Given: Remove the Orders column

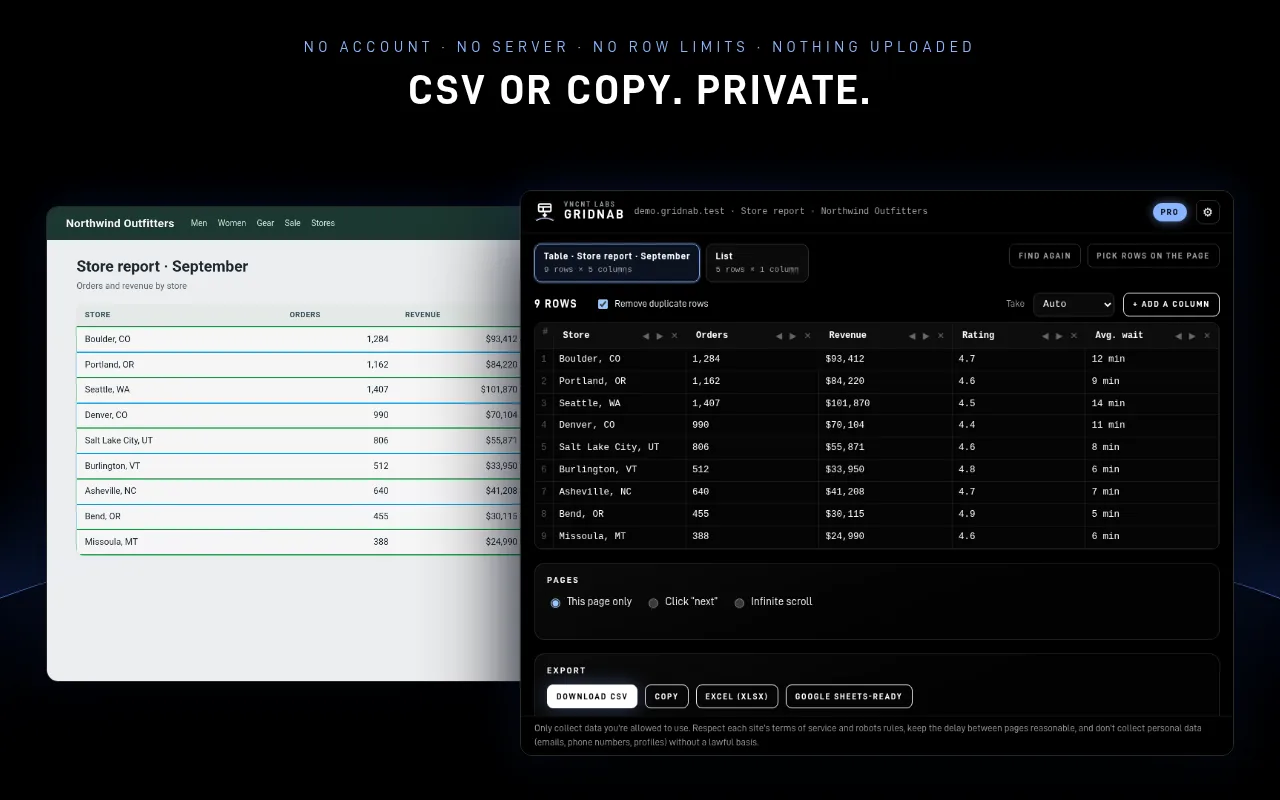Looking at the screenshot, I should coord(807,336).
